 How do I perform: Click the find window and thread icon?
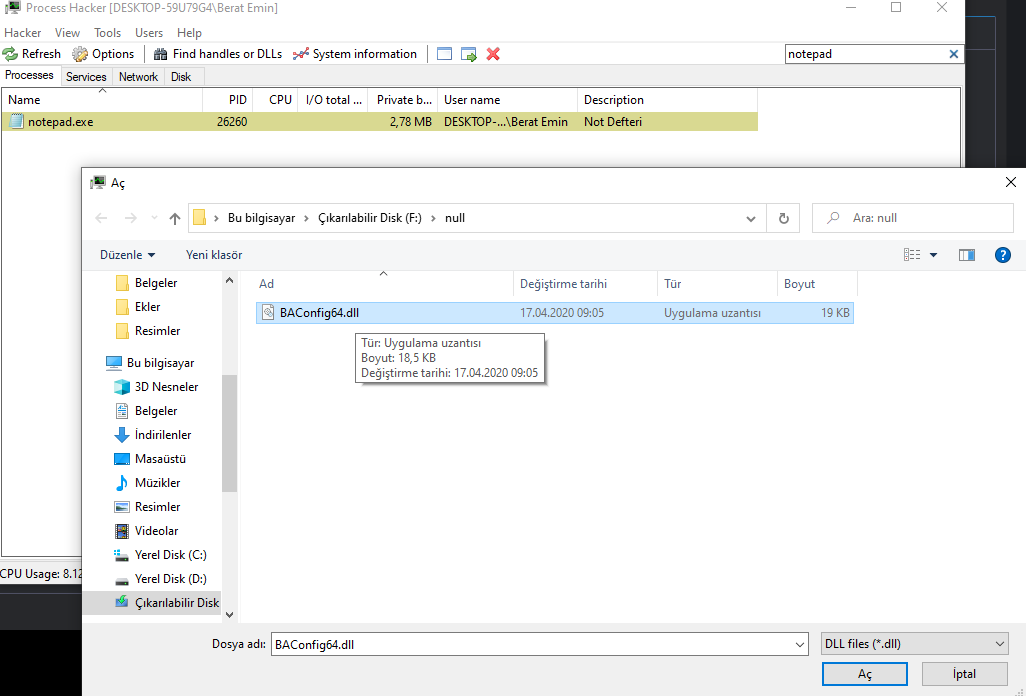(x=469, y=54)
